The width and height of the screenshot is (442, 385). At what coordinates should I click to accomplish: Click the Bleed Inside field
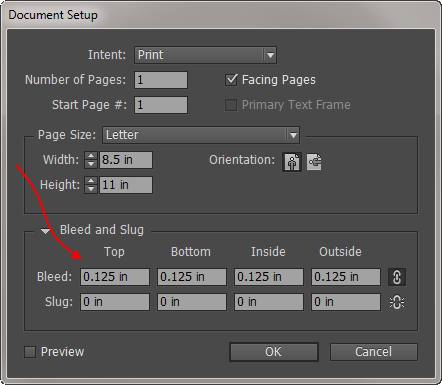[x=269, y=277]
